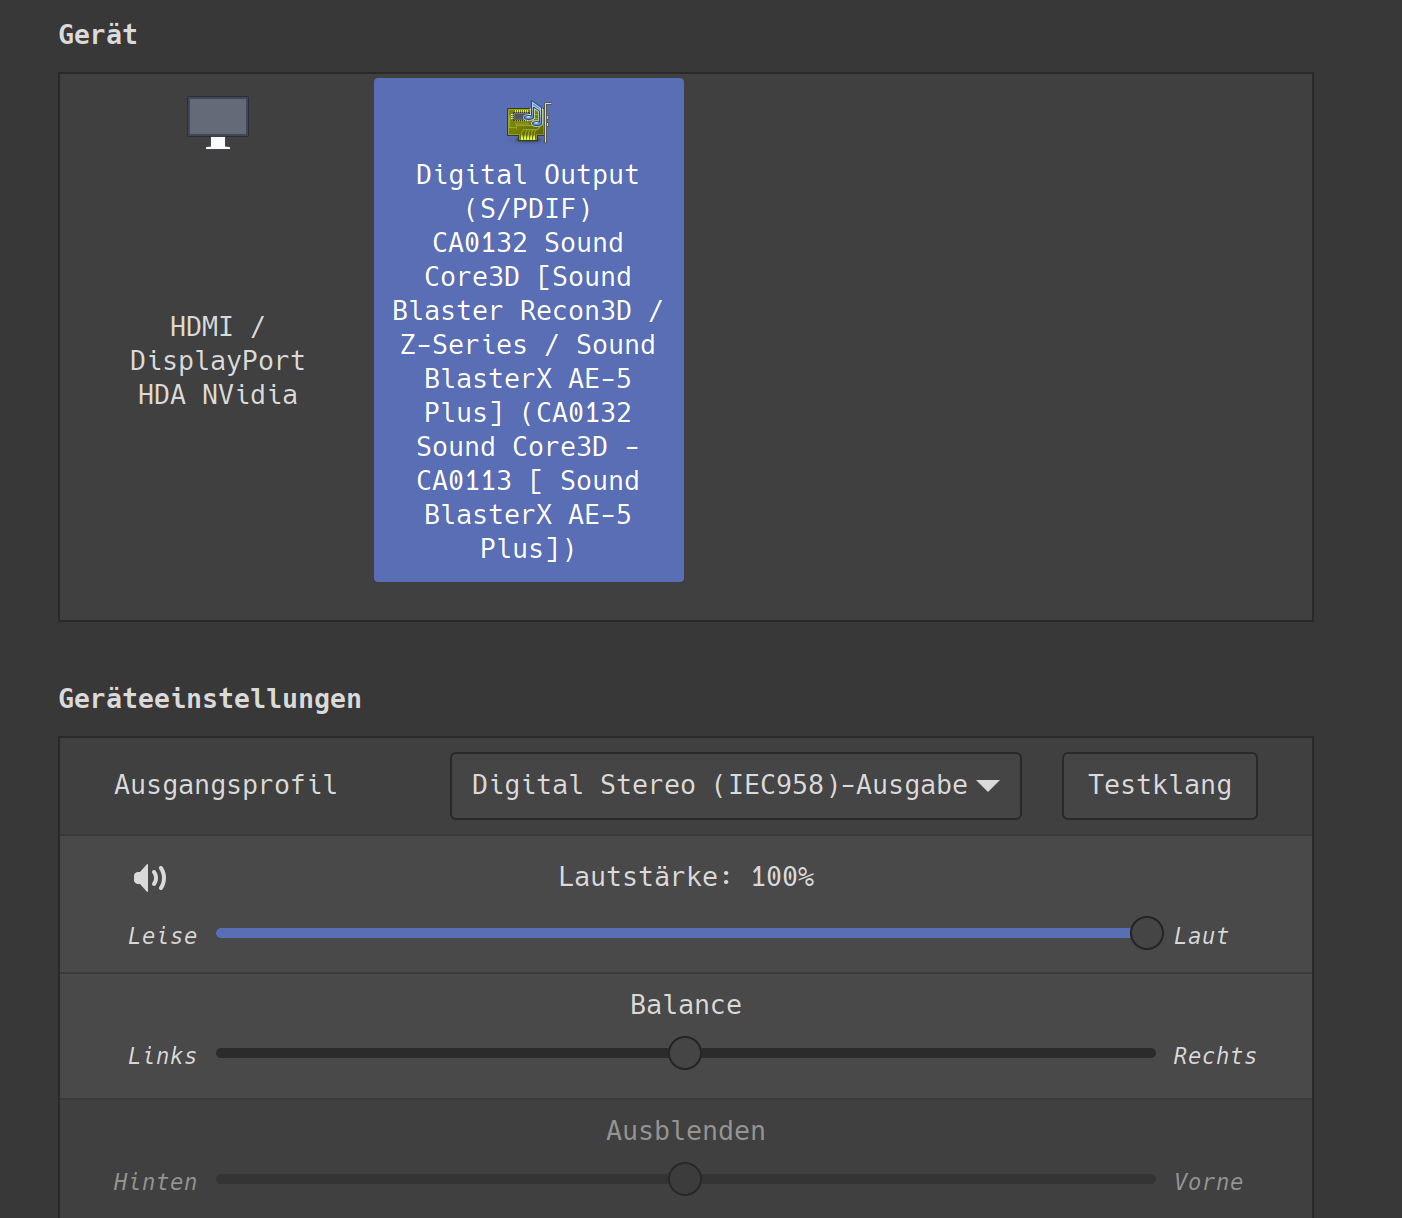Click the 'Rechts' balance label
This screenshot has height=1218, width=1402.
(x=1214, y=1056)
